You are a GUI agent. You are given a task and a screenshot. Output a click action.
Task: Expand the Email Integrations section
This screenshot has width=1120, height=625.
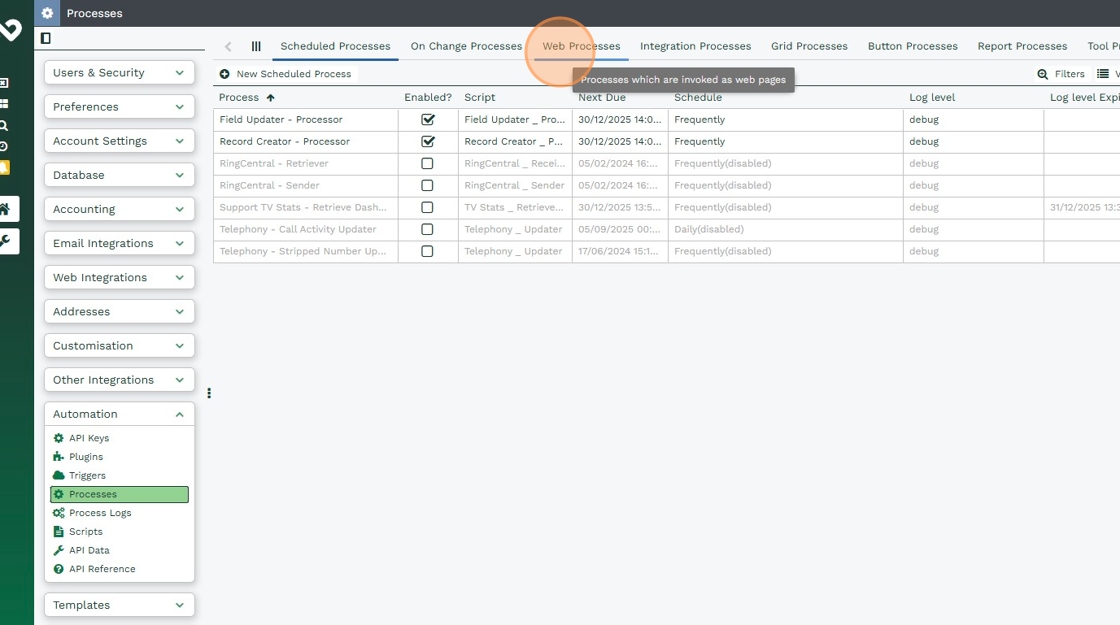119,243
